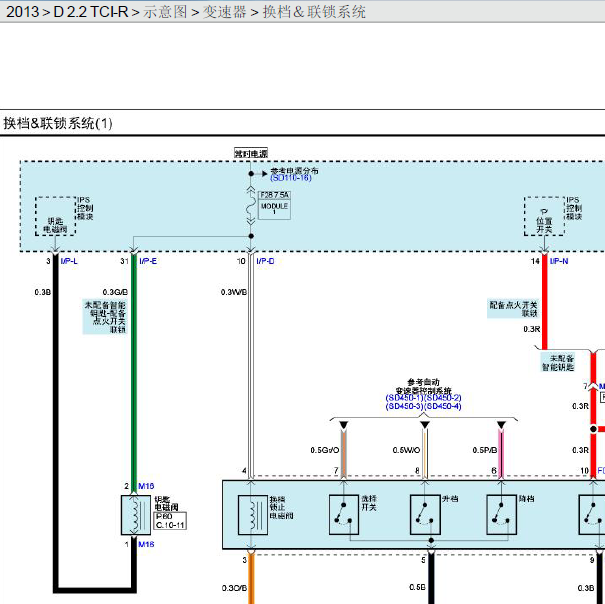Viewport: 605px width, 604px height.
Task: Click the MODULE 1 fuse label box
Action: pos(274,210)
